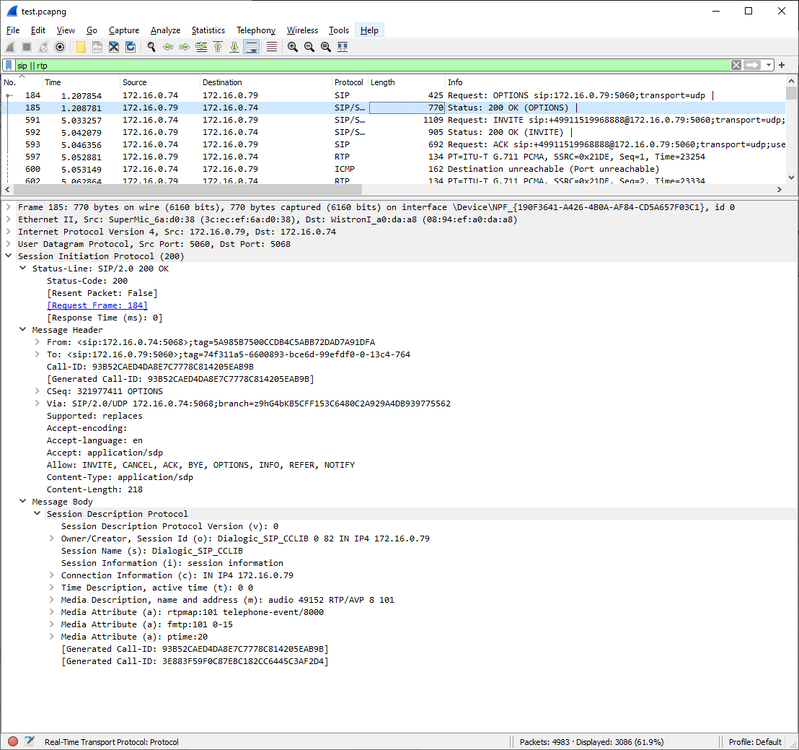This screenshot has height=750, width=799.
Task: Expand the From: header field
Action: click(x=37, y=342)
